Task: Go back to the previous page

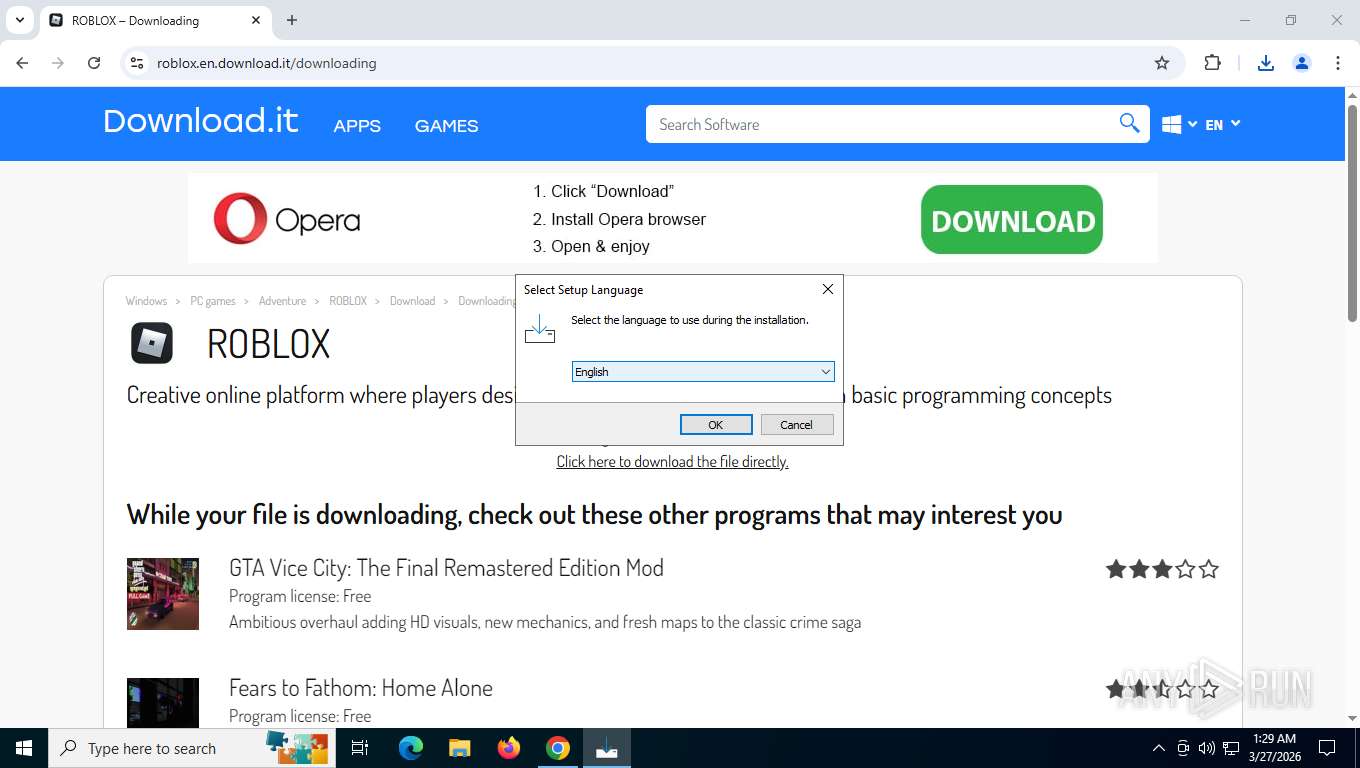Action: pyautogui.click(x=22, y=63)
